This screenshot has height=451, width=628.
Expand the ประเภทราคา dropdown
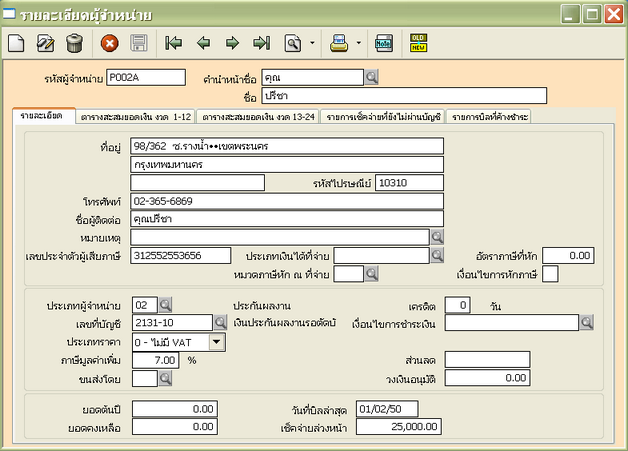point(217,341)
